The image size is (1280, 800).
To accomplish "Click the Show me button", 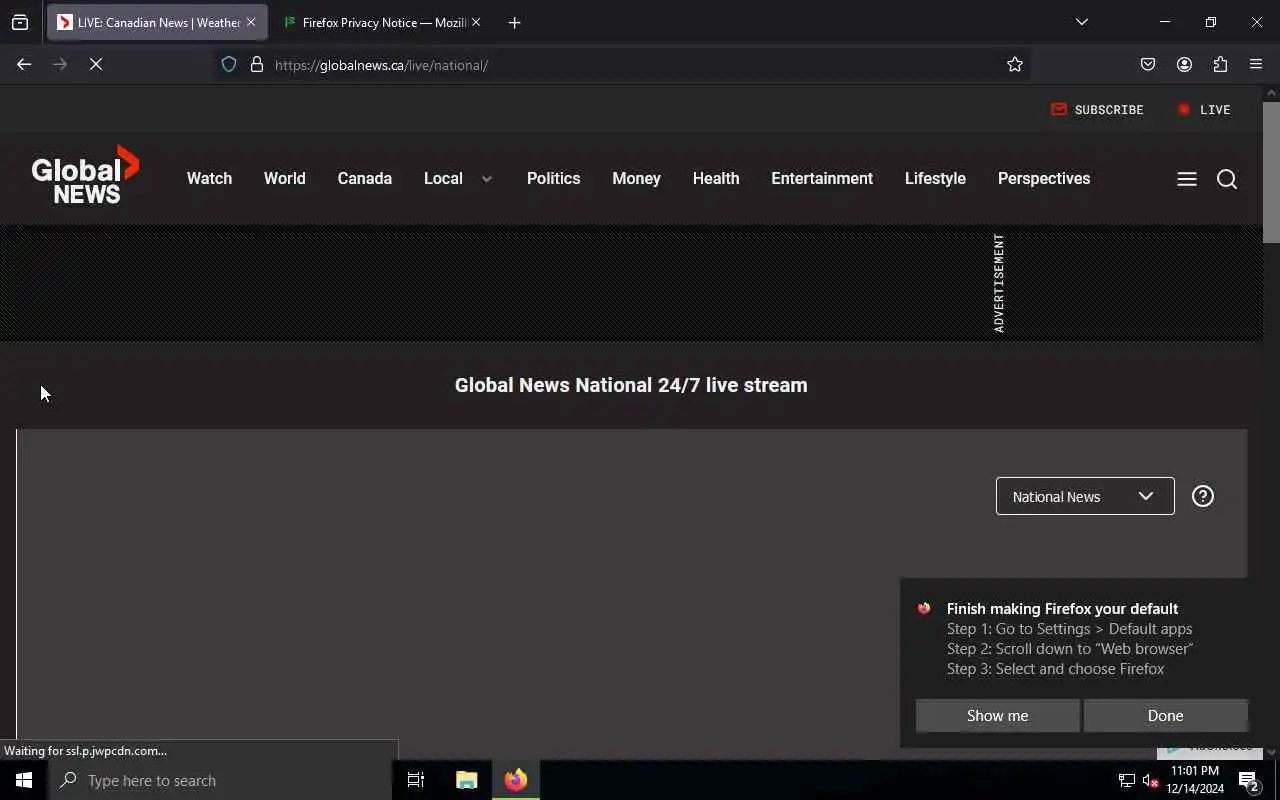I will coord(997,715).
